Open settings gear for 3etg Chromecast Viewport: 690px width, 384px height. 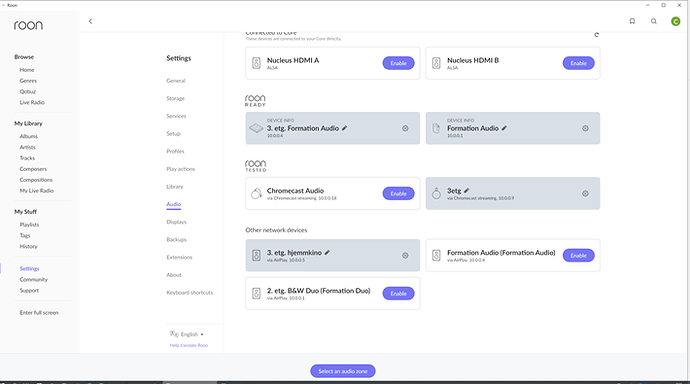[585, 194]
